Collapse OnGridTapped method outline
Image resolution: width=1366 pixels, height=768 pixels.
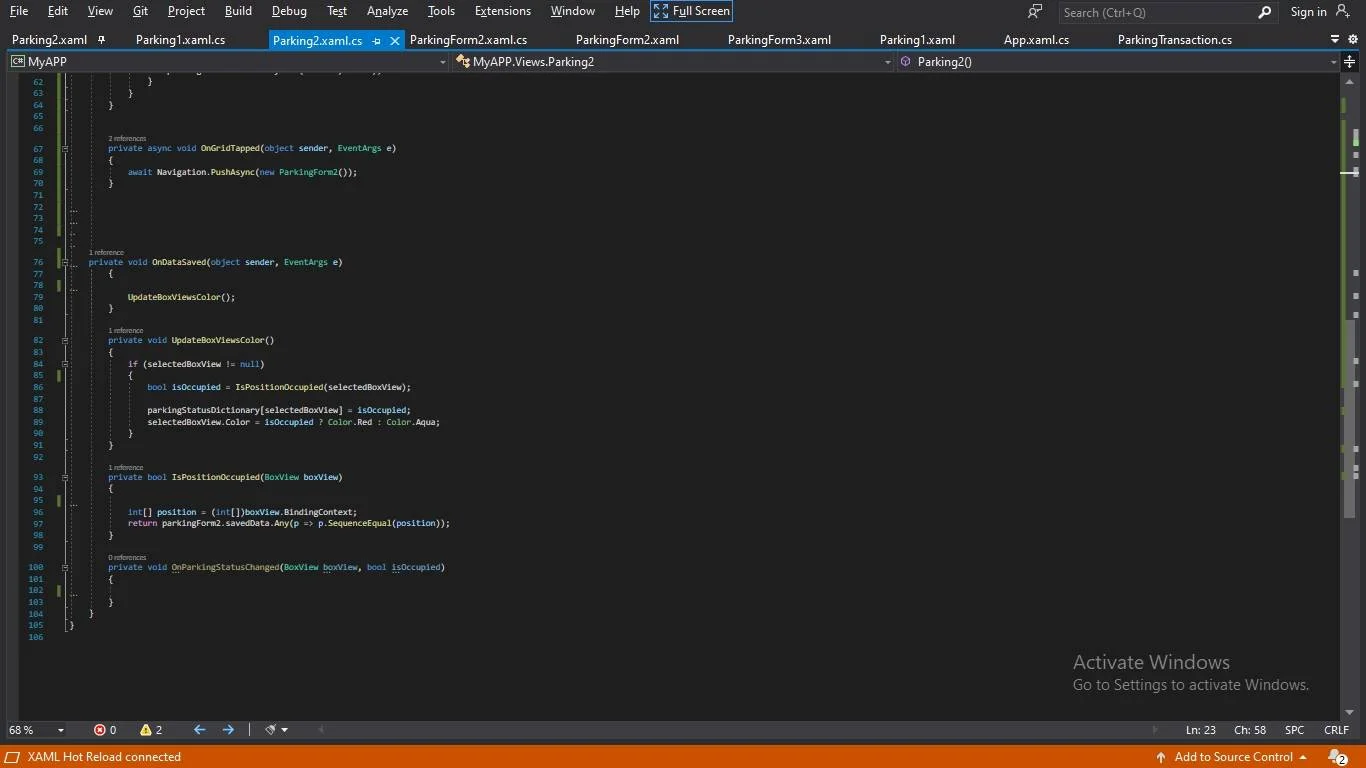point(65,149)
